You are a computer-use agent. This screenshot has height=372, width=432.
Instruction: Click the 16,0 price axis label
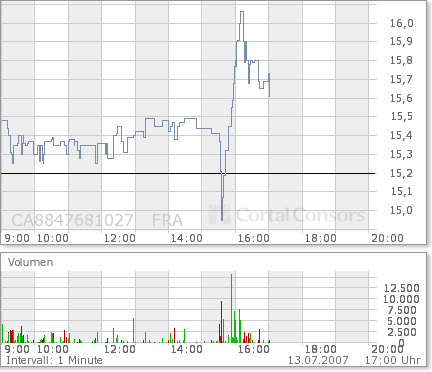402,23
